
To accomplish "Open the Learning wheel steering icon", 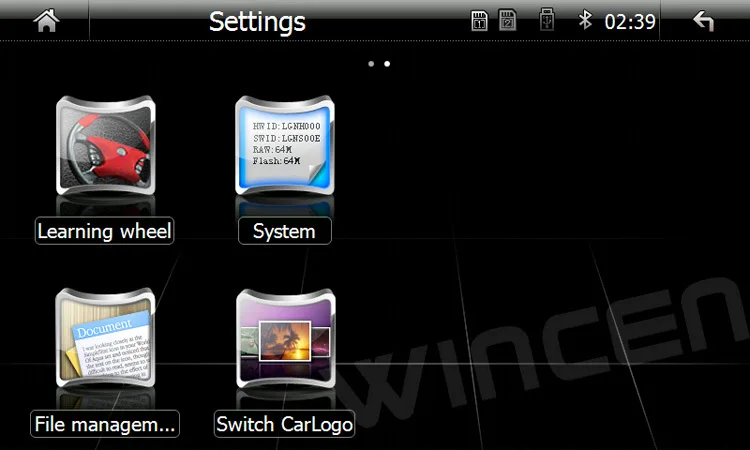I will [x=105, y=145].
